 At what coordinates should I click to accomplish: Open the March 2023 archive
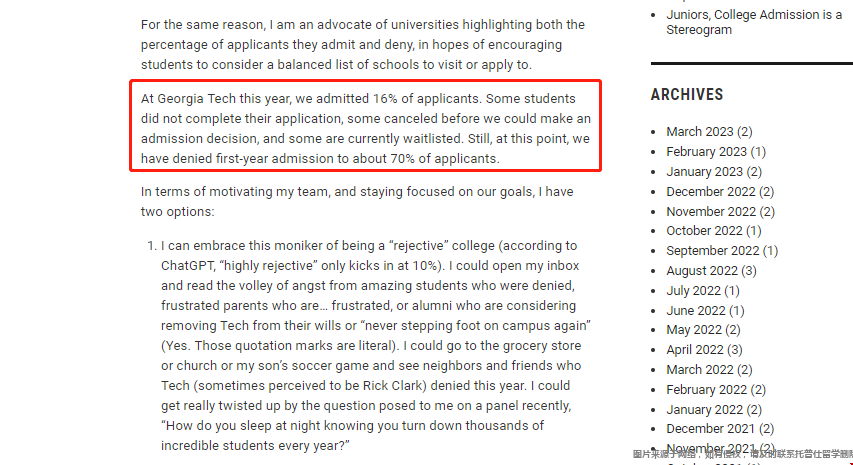tap(699, 132)
